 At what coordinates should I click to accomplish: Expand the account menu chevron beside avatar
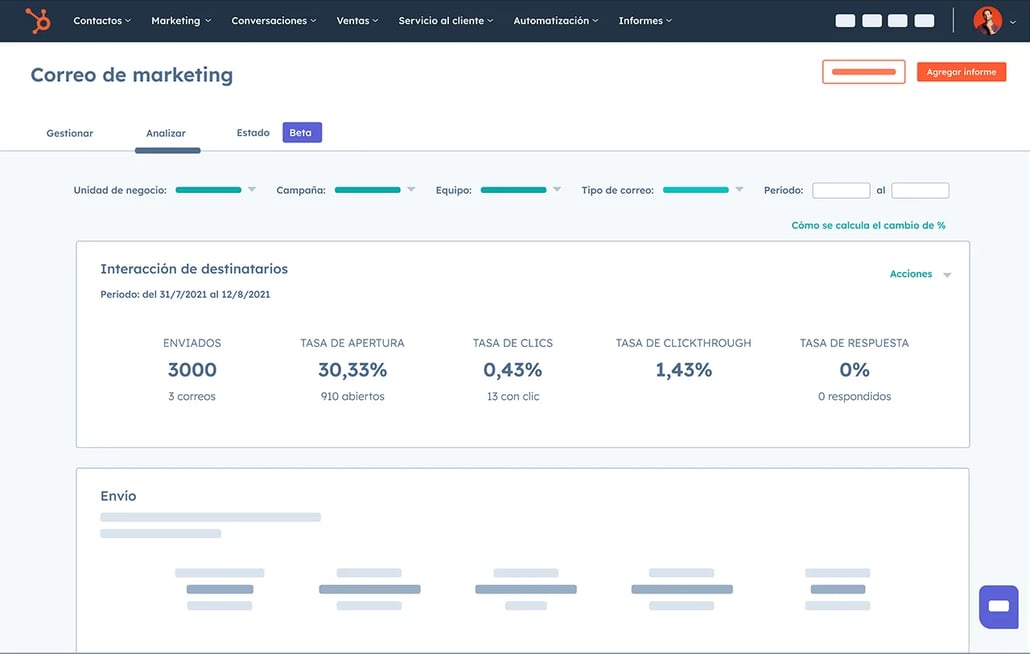[1013, 22]
